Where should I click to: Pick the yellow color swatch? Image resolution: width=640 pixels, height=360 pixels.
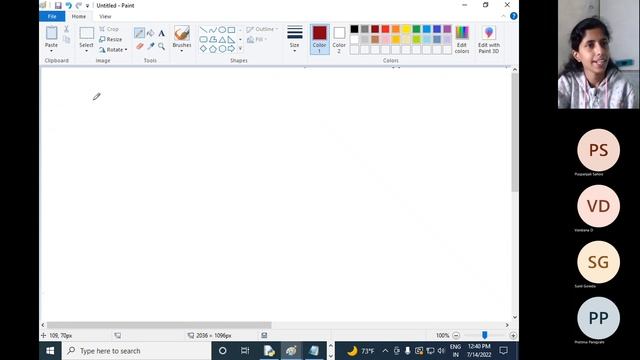(406, 29)
